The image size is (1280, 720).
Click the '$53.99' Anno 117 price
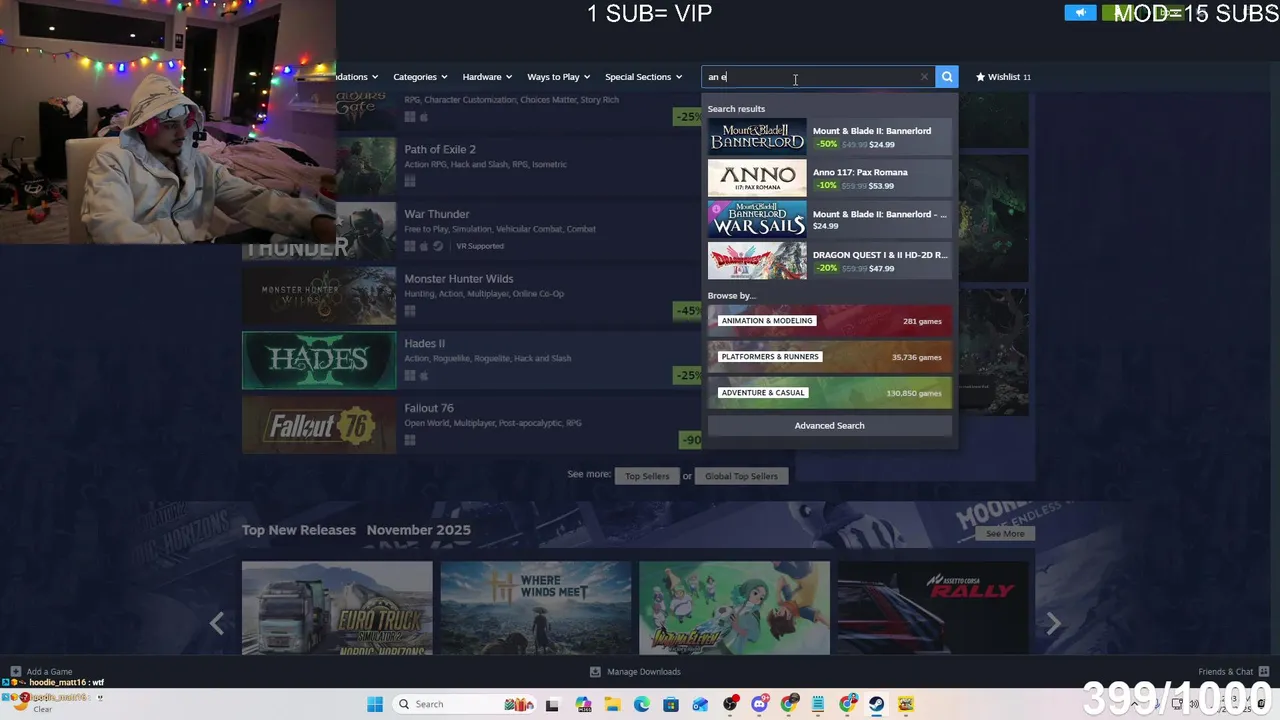coord(881,186)
